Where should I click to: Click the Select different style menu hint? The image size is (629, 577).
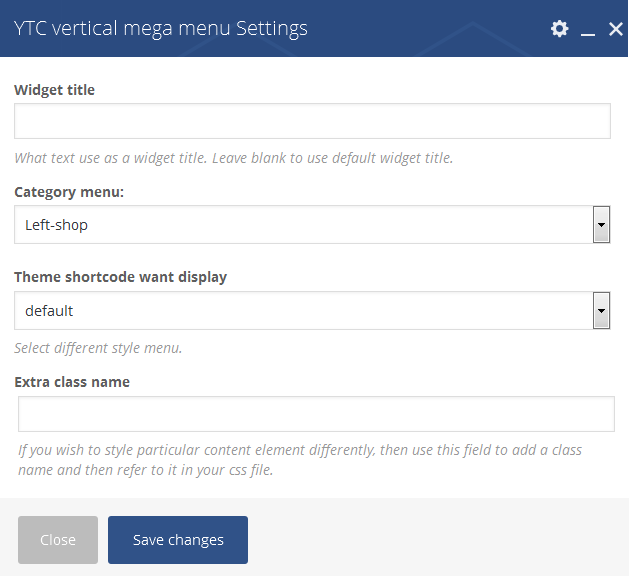98,348
